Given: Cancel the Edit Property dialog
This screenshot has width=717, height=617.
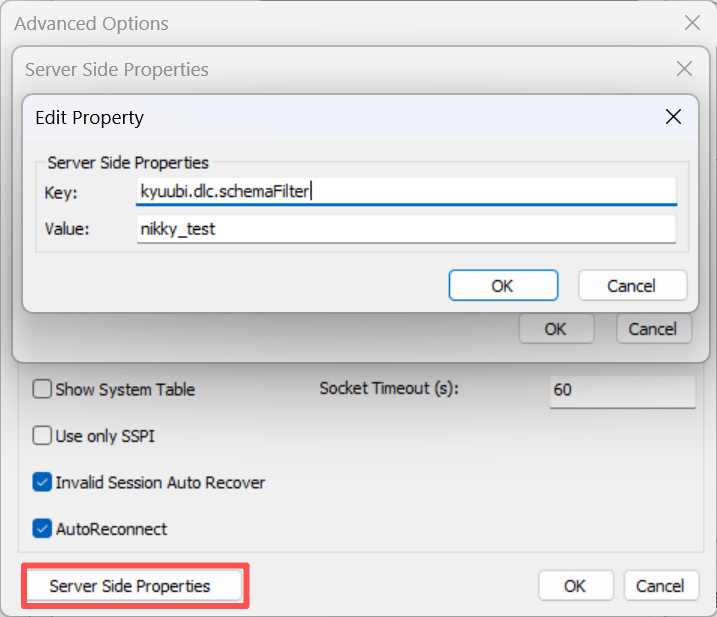Looking at the screenshot, I should tap(632, 286).
